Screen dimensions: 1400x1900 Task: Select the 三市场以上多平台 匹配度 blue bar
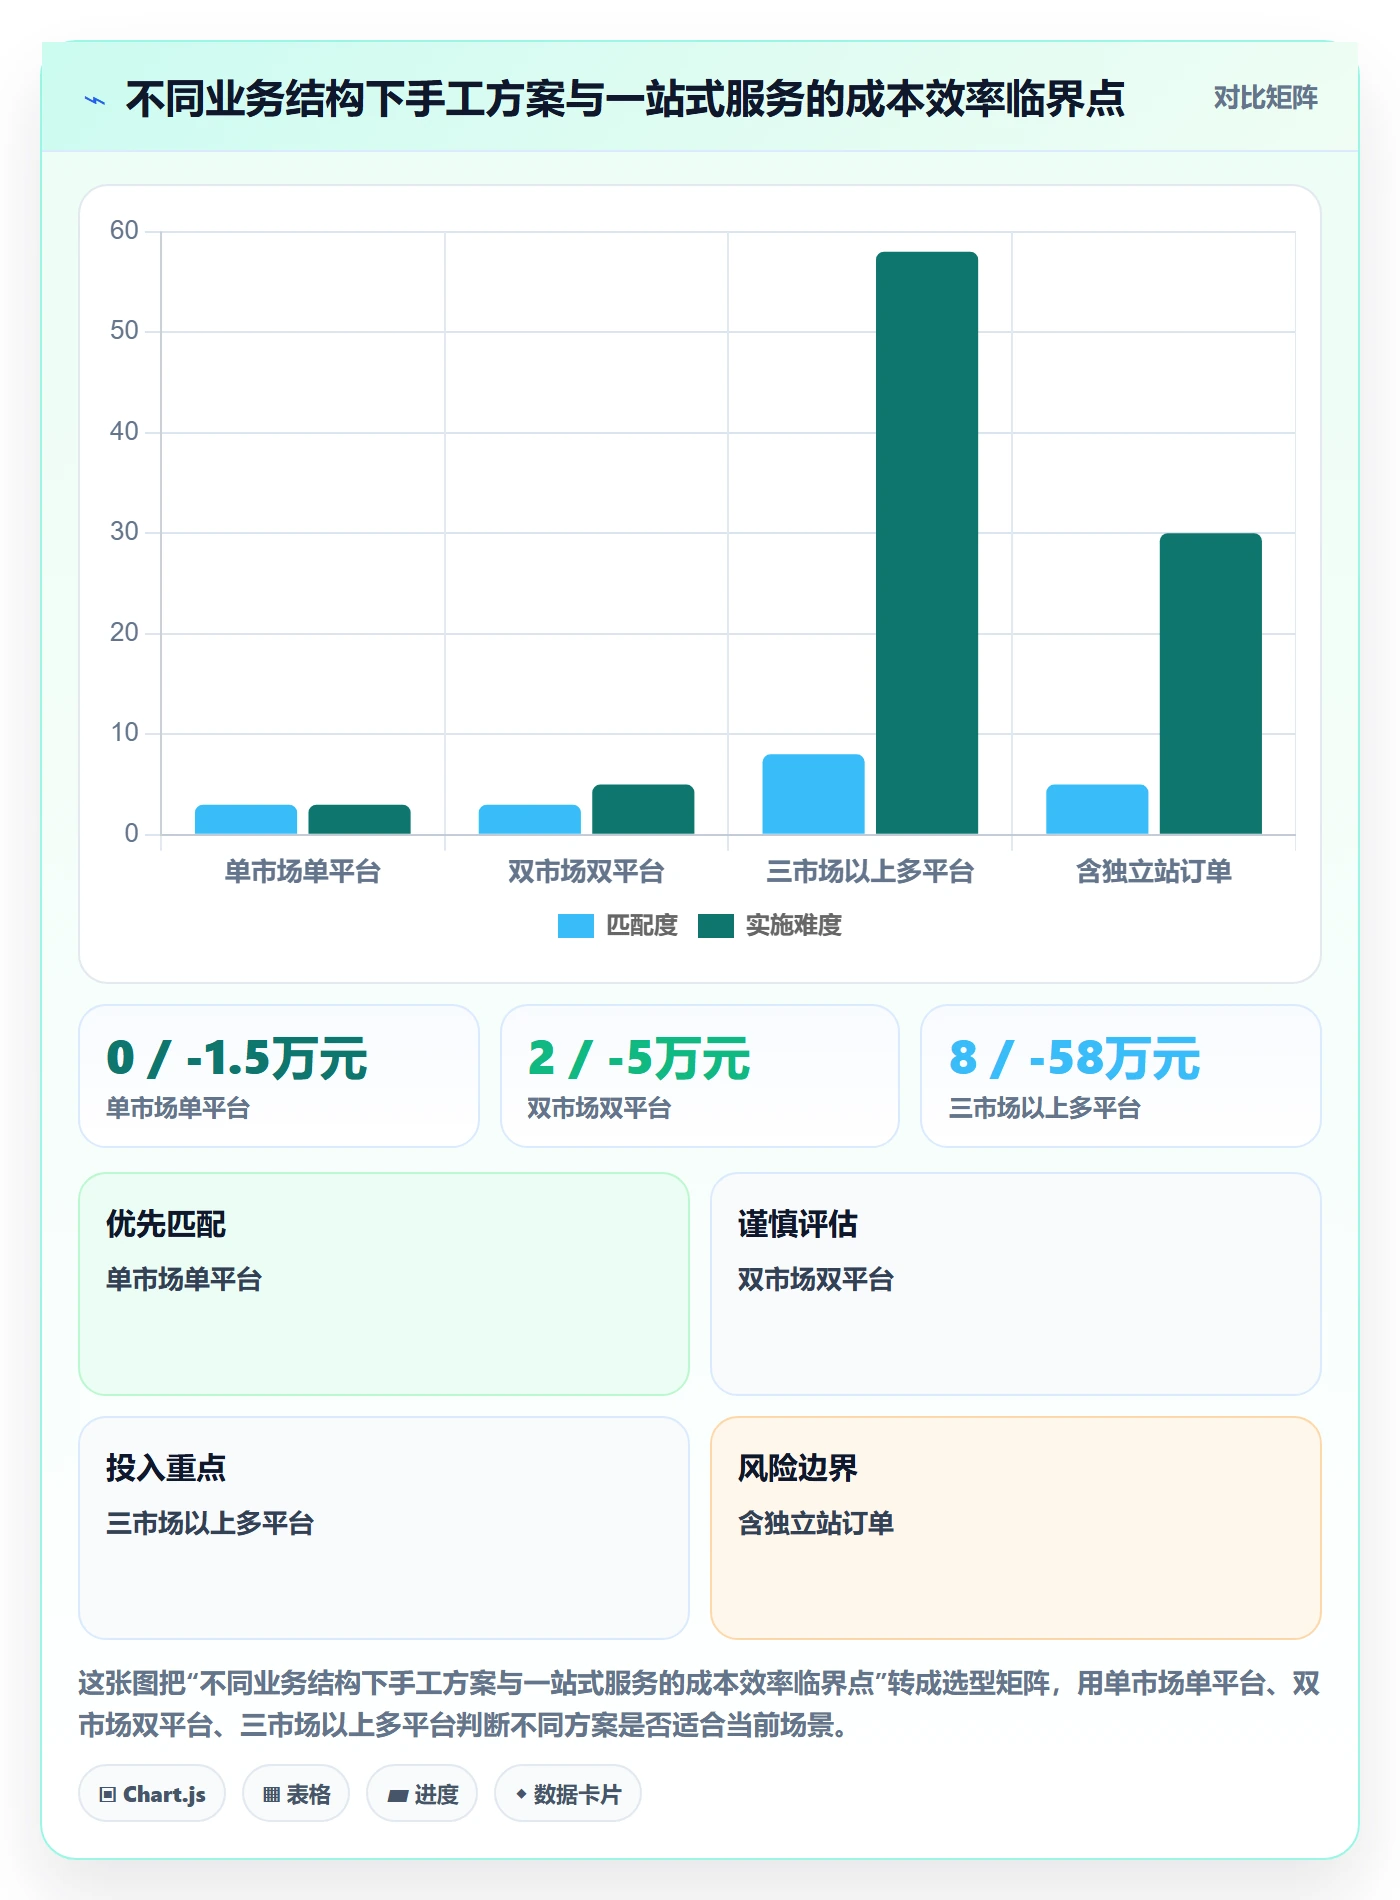pos(813,794)
